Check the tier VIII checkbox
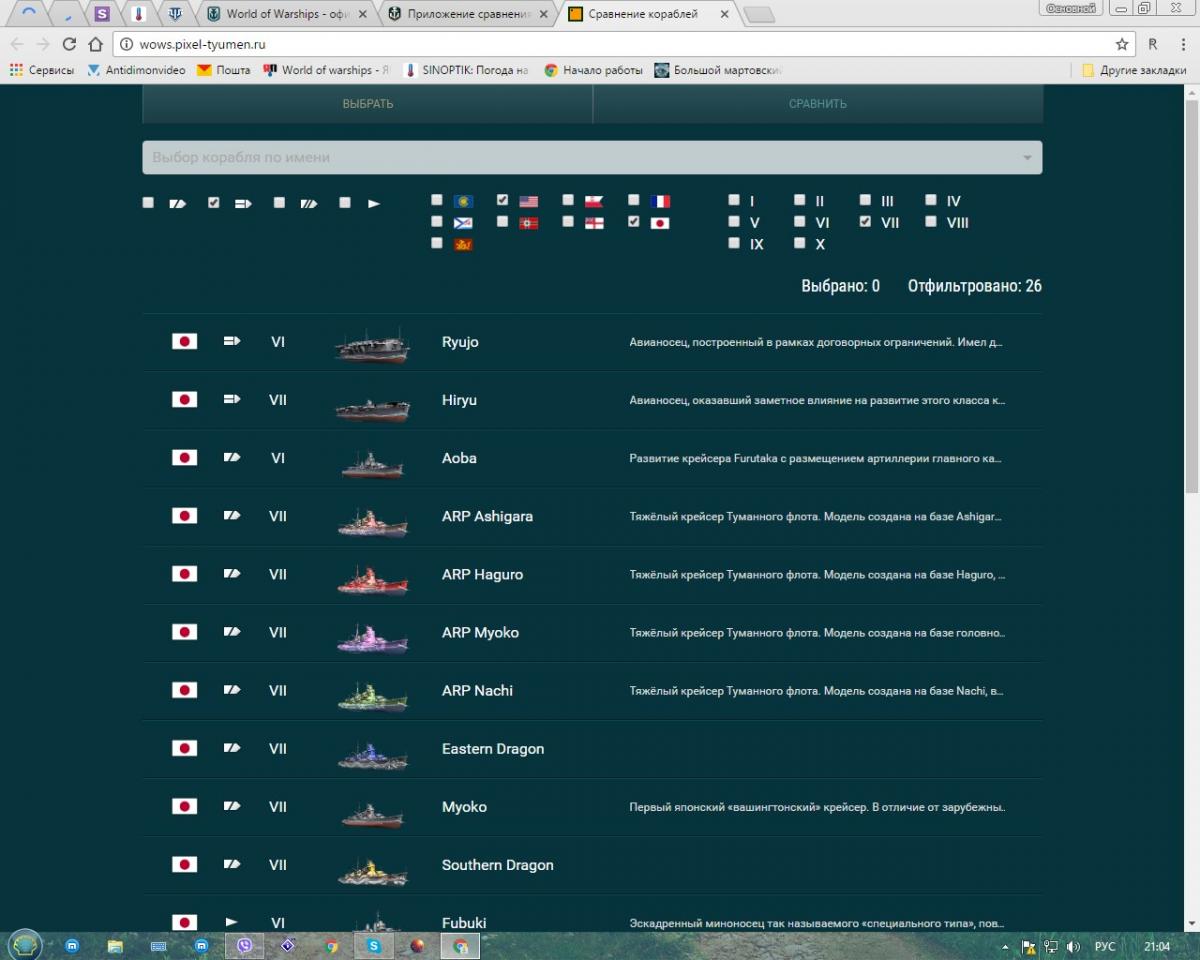 (x=931, y=222)
